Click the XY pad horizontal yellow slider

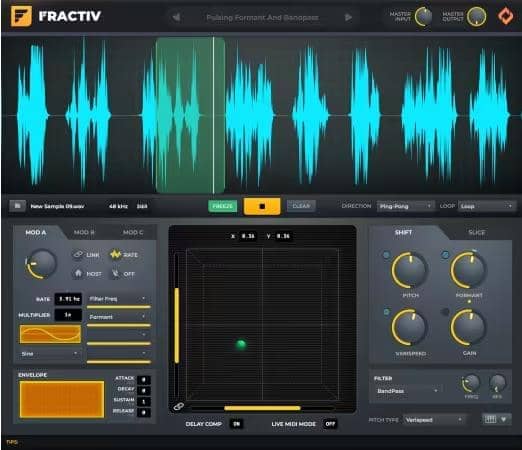(x=262, y=408)
